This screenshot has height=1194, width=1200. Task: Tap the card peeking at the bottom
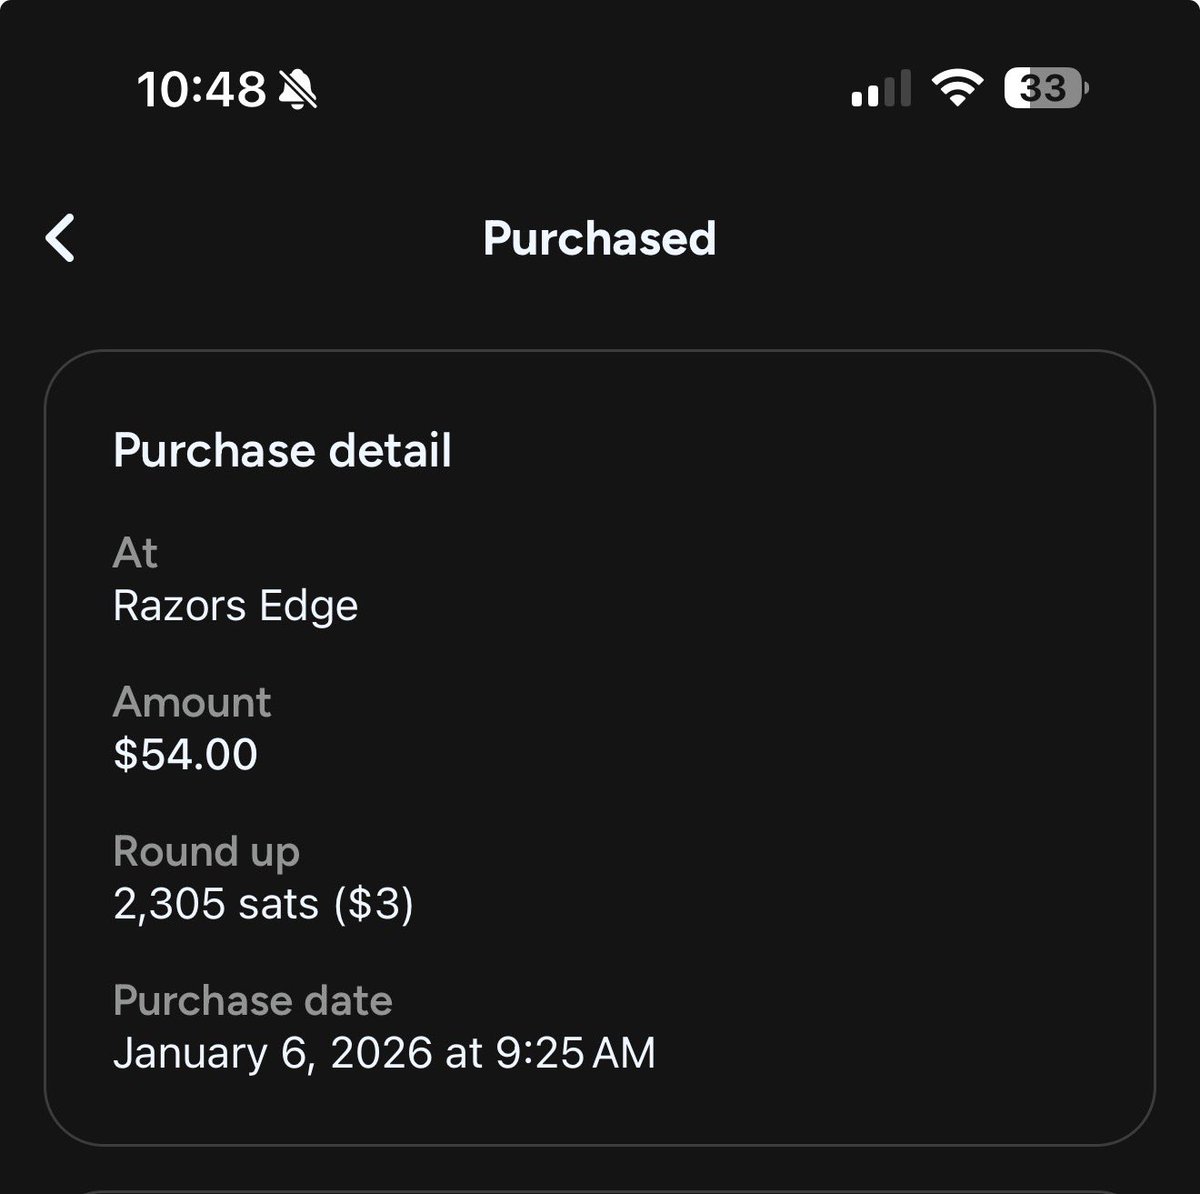(x=600, y=1188)
